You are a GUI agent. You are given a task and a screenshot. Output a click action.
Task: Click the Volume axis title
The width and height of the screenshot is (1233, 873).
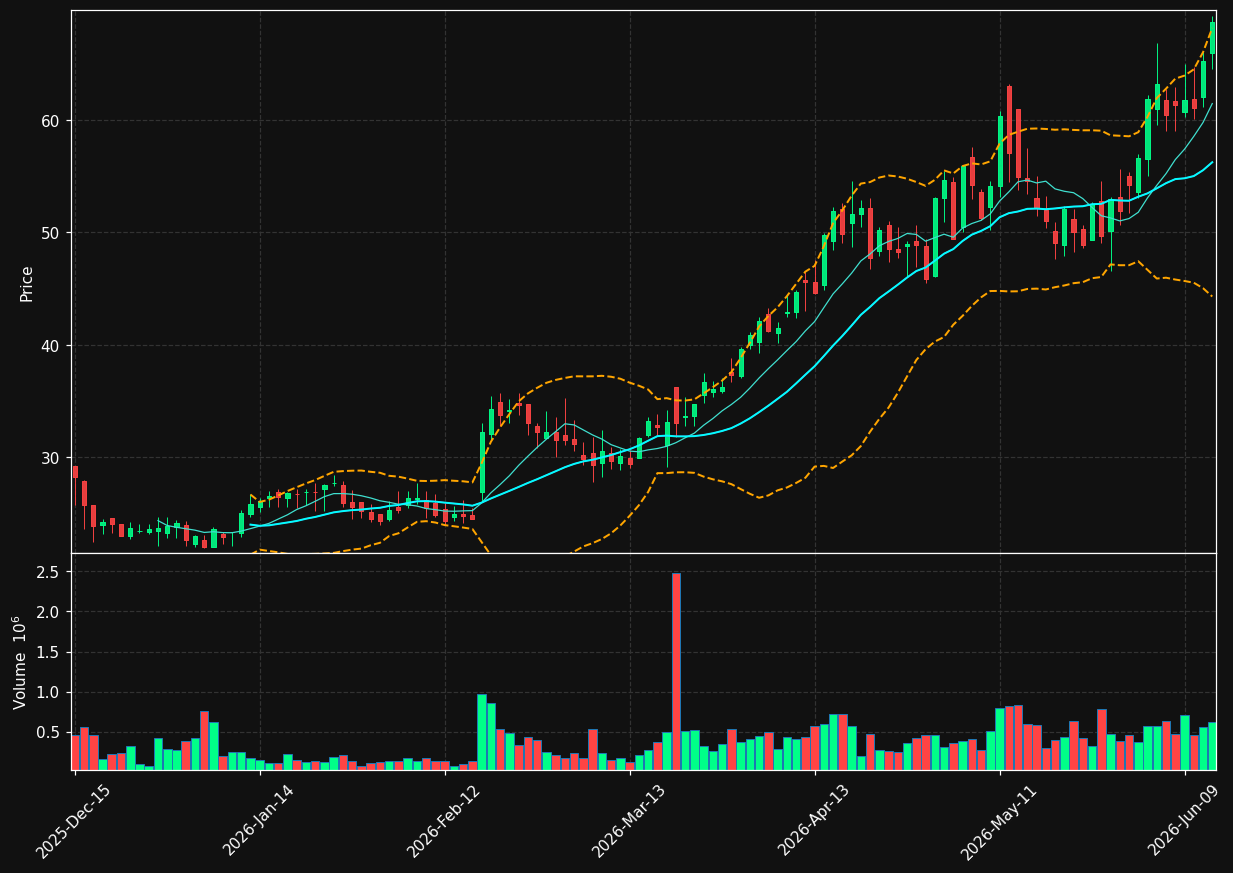(20, 663)
